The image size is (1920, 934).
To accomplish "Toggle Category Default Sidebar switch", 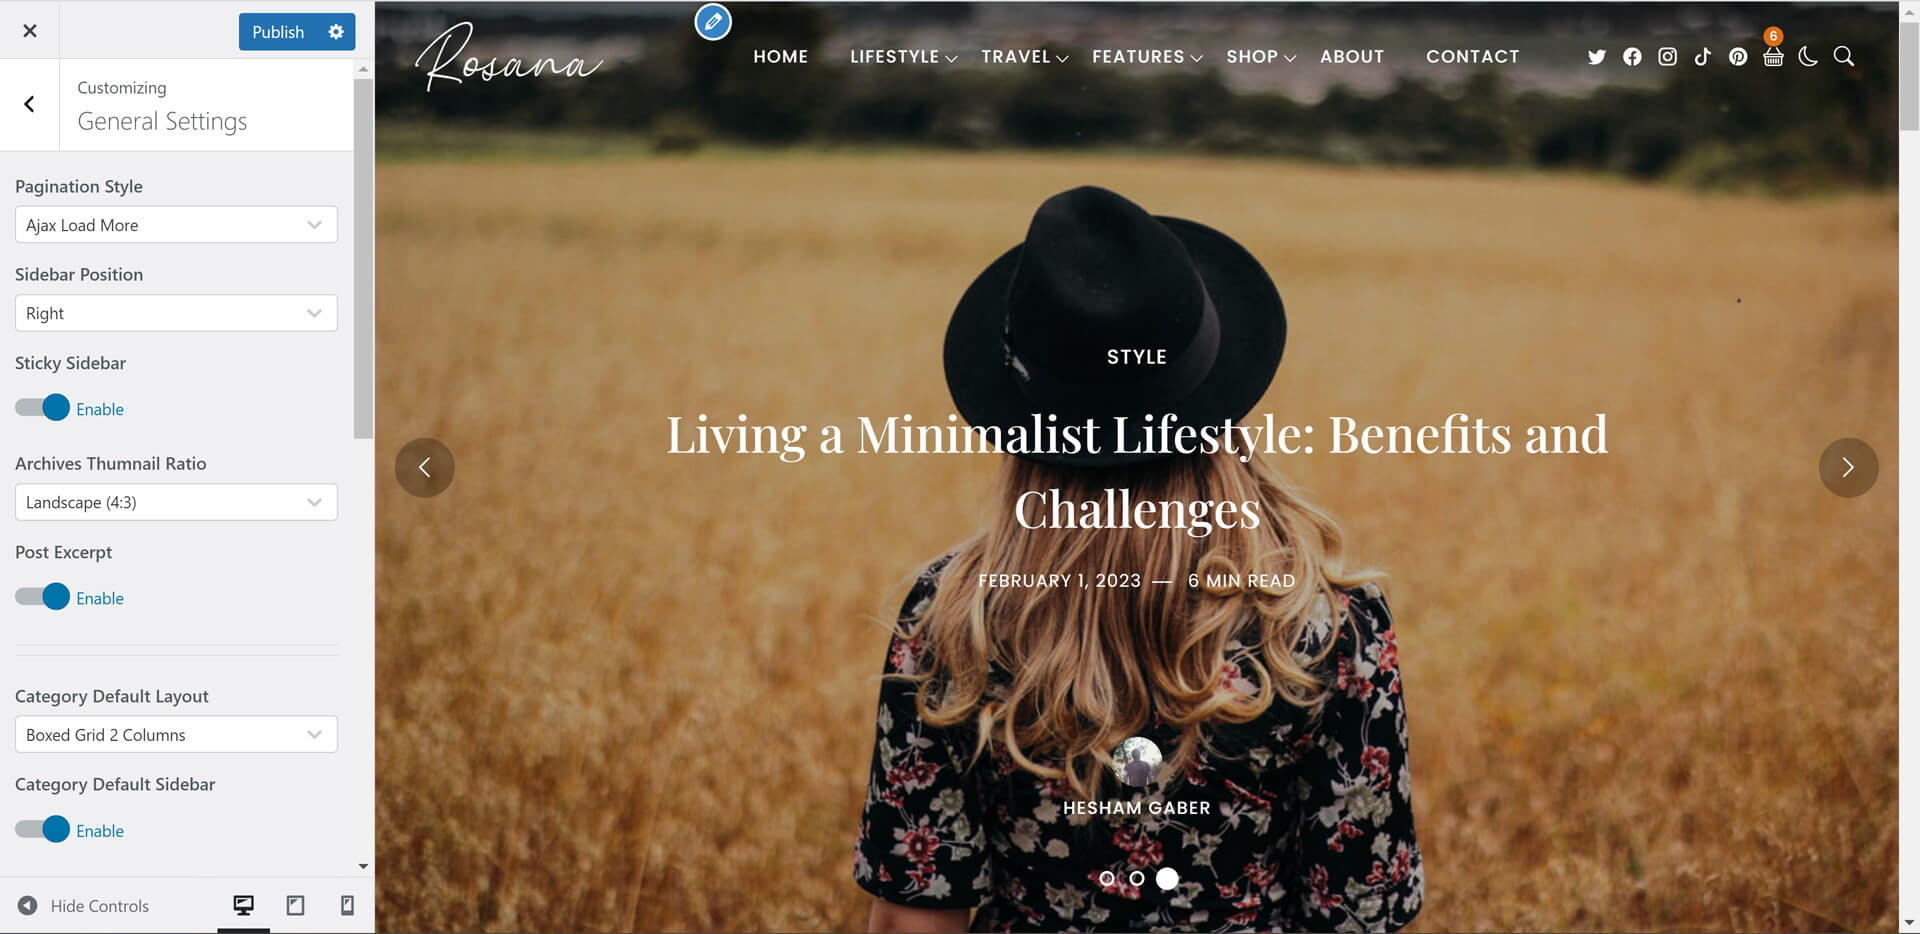I will click(x=42, y=830).
